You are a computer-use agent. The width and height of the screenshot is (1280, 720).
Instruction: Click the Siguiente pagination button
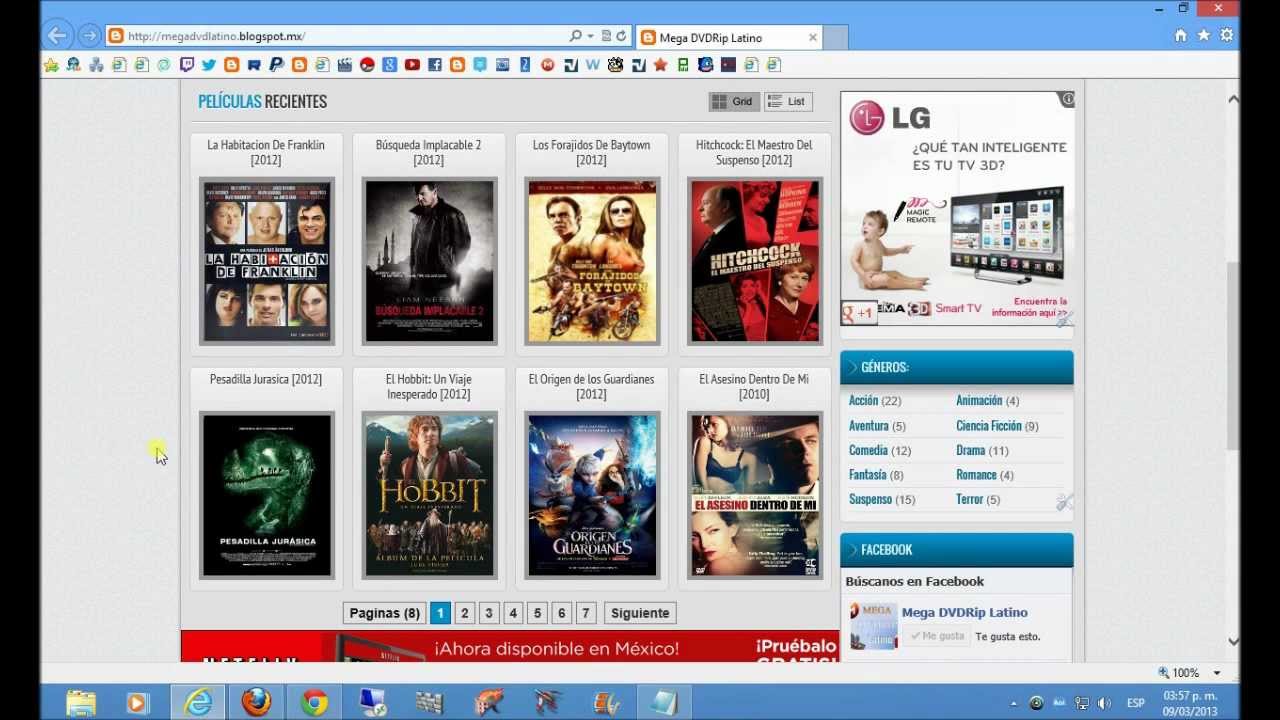640,613
